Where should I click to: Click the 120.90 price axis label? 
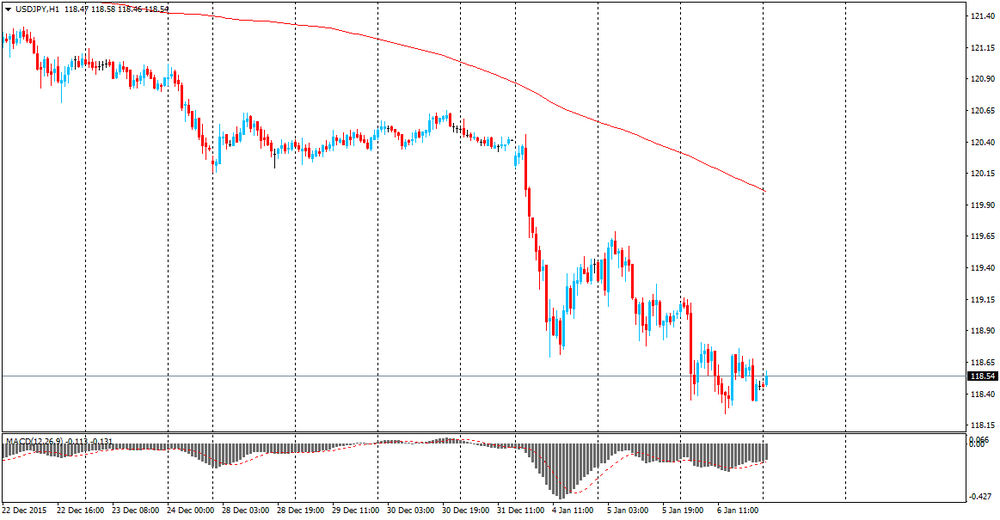pos(983,79)
